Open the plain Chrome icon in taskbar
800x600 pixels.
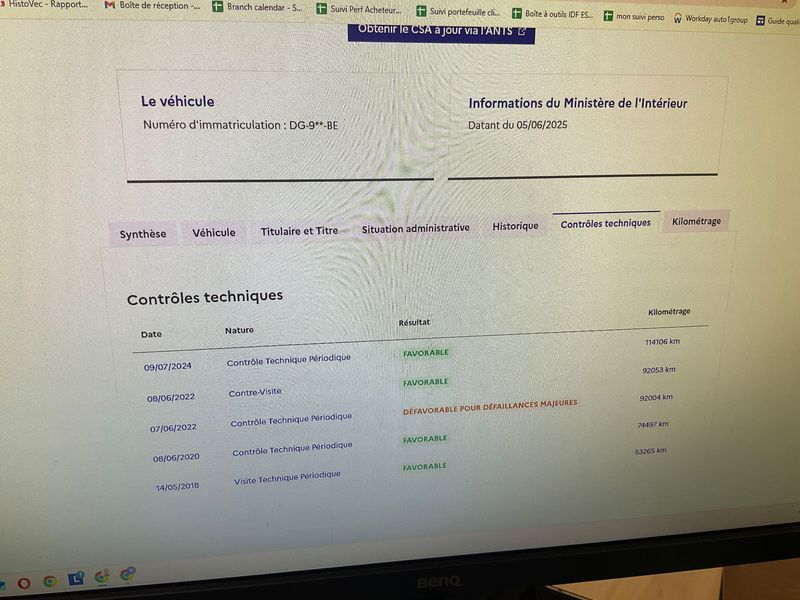[49, 581]
